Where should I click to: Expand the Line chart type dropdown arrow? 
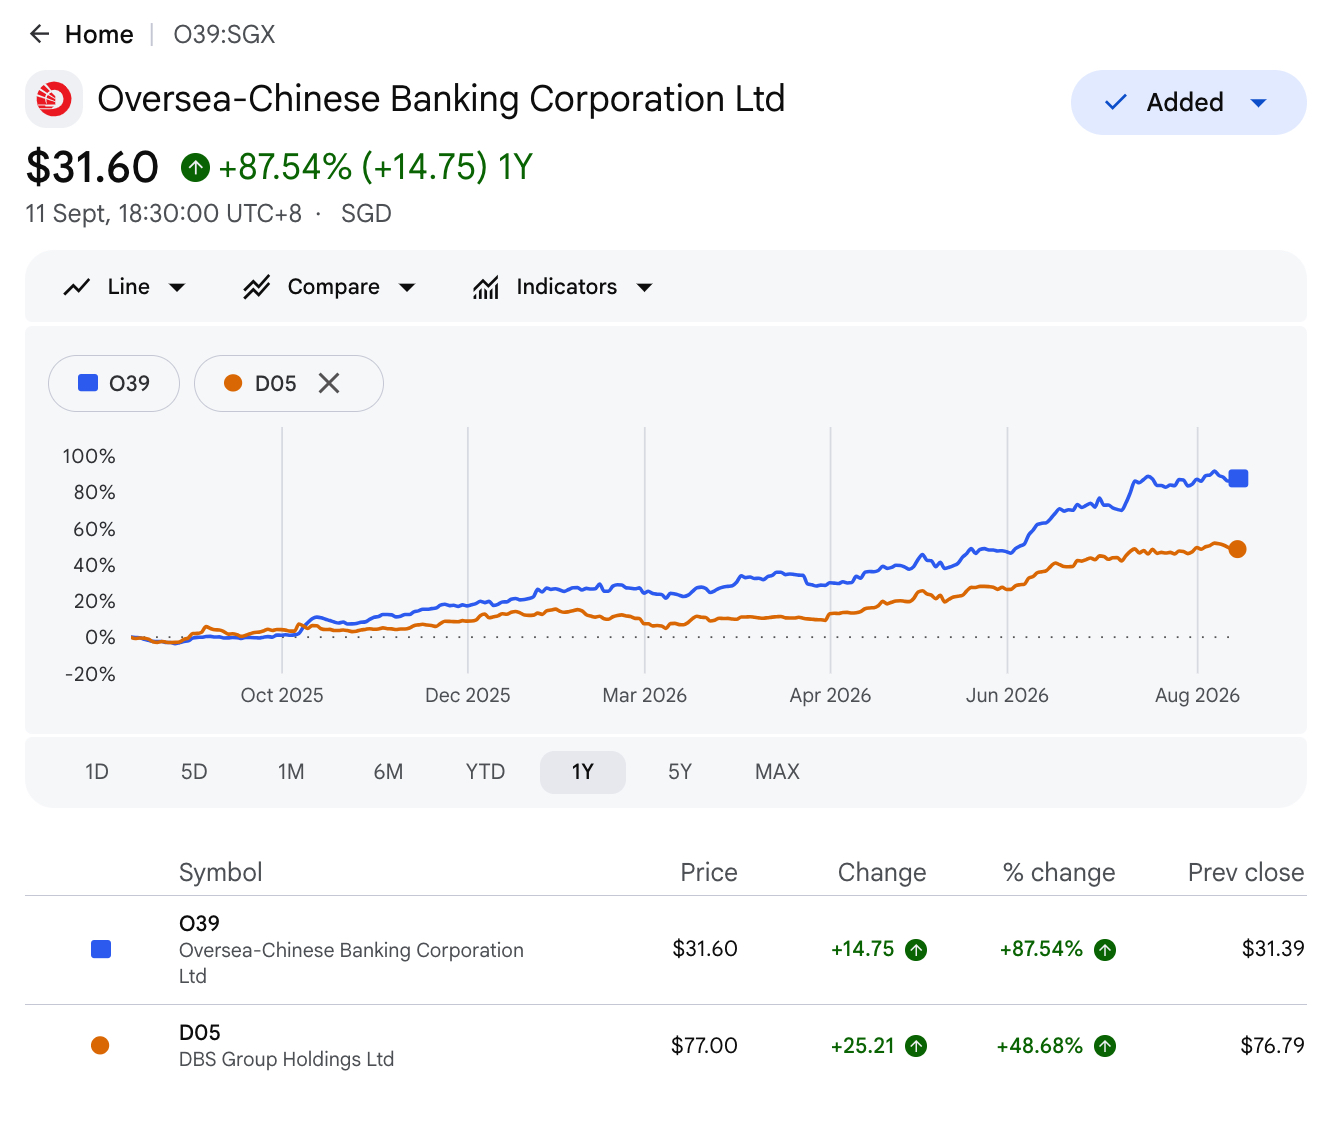point(177,288)
